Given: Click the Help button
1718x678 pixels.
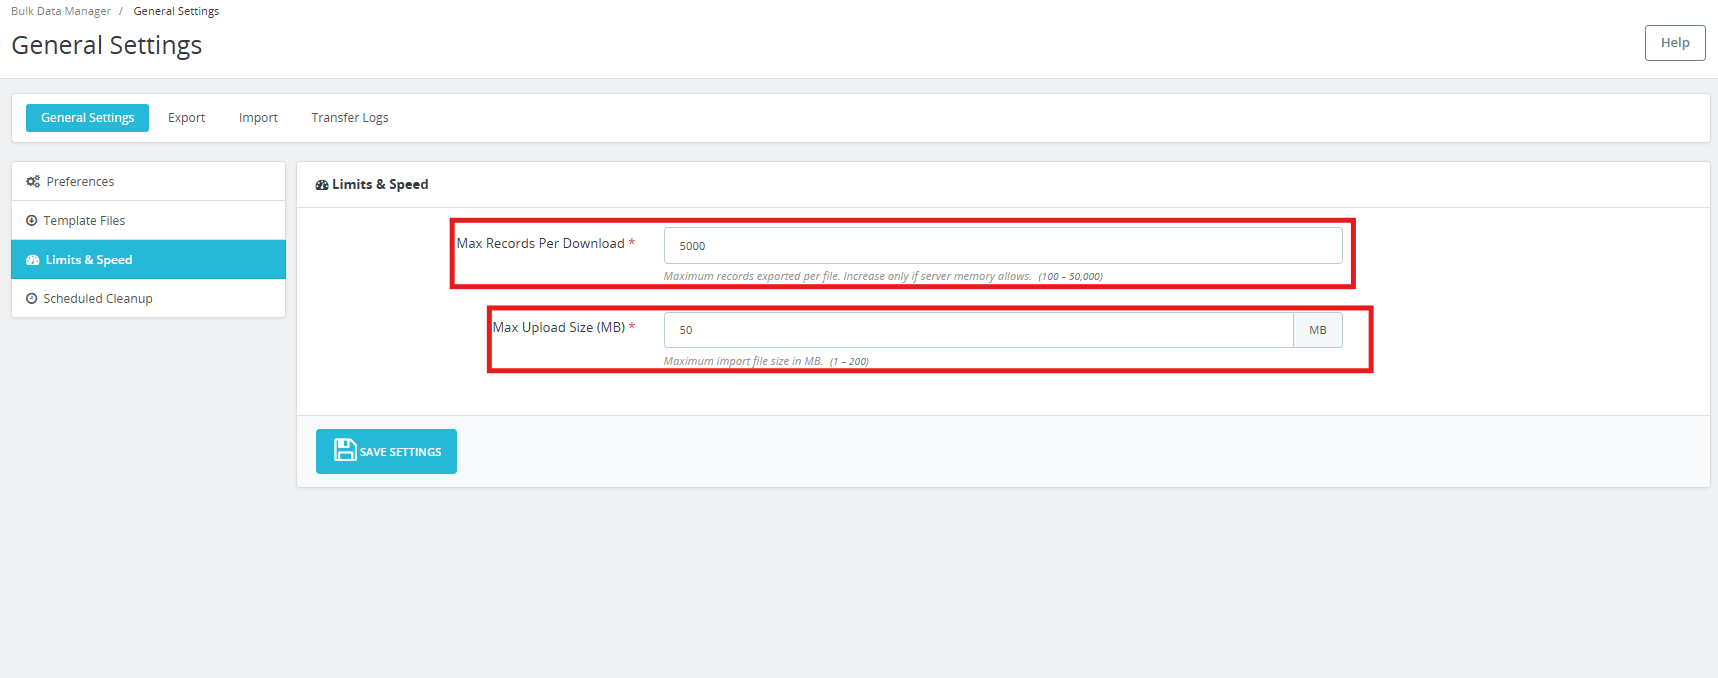Looking at the screenshot, I should point(1675,43).
